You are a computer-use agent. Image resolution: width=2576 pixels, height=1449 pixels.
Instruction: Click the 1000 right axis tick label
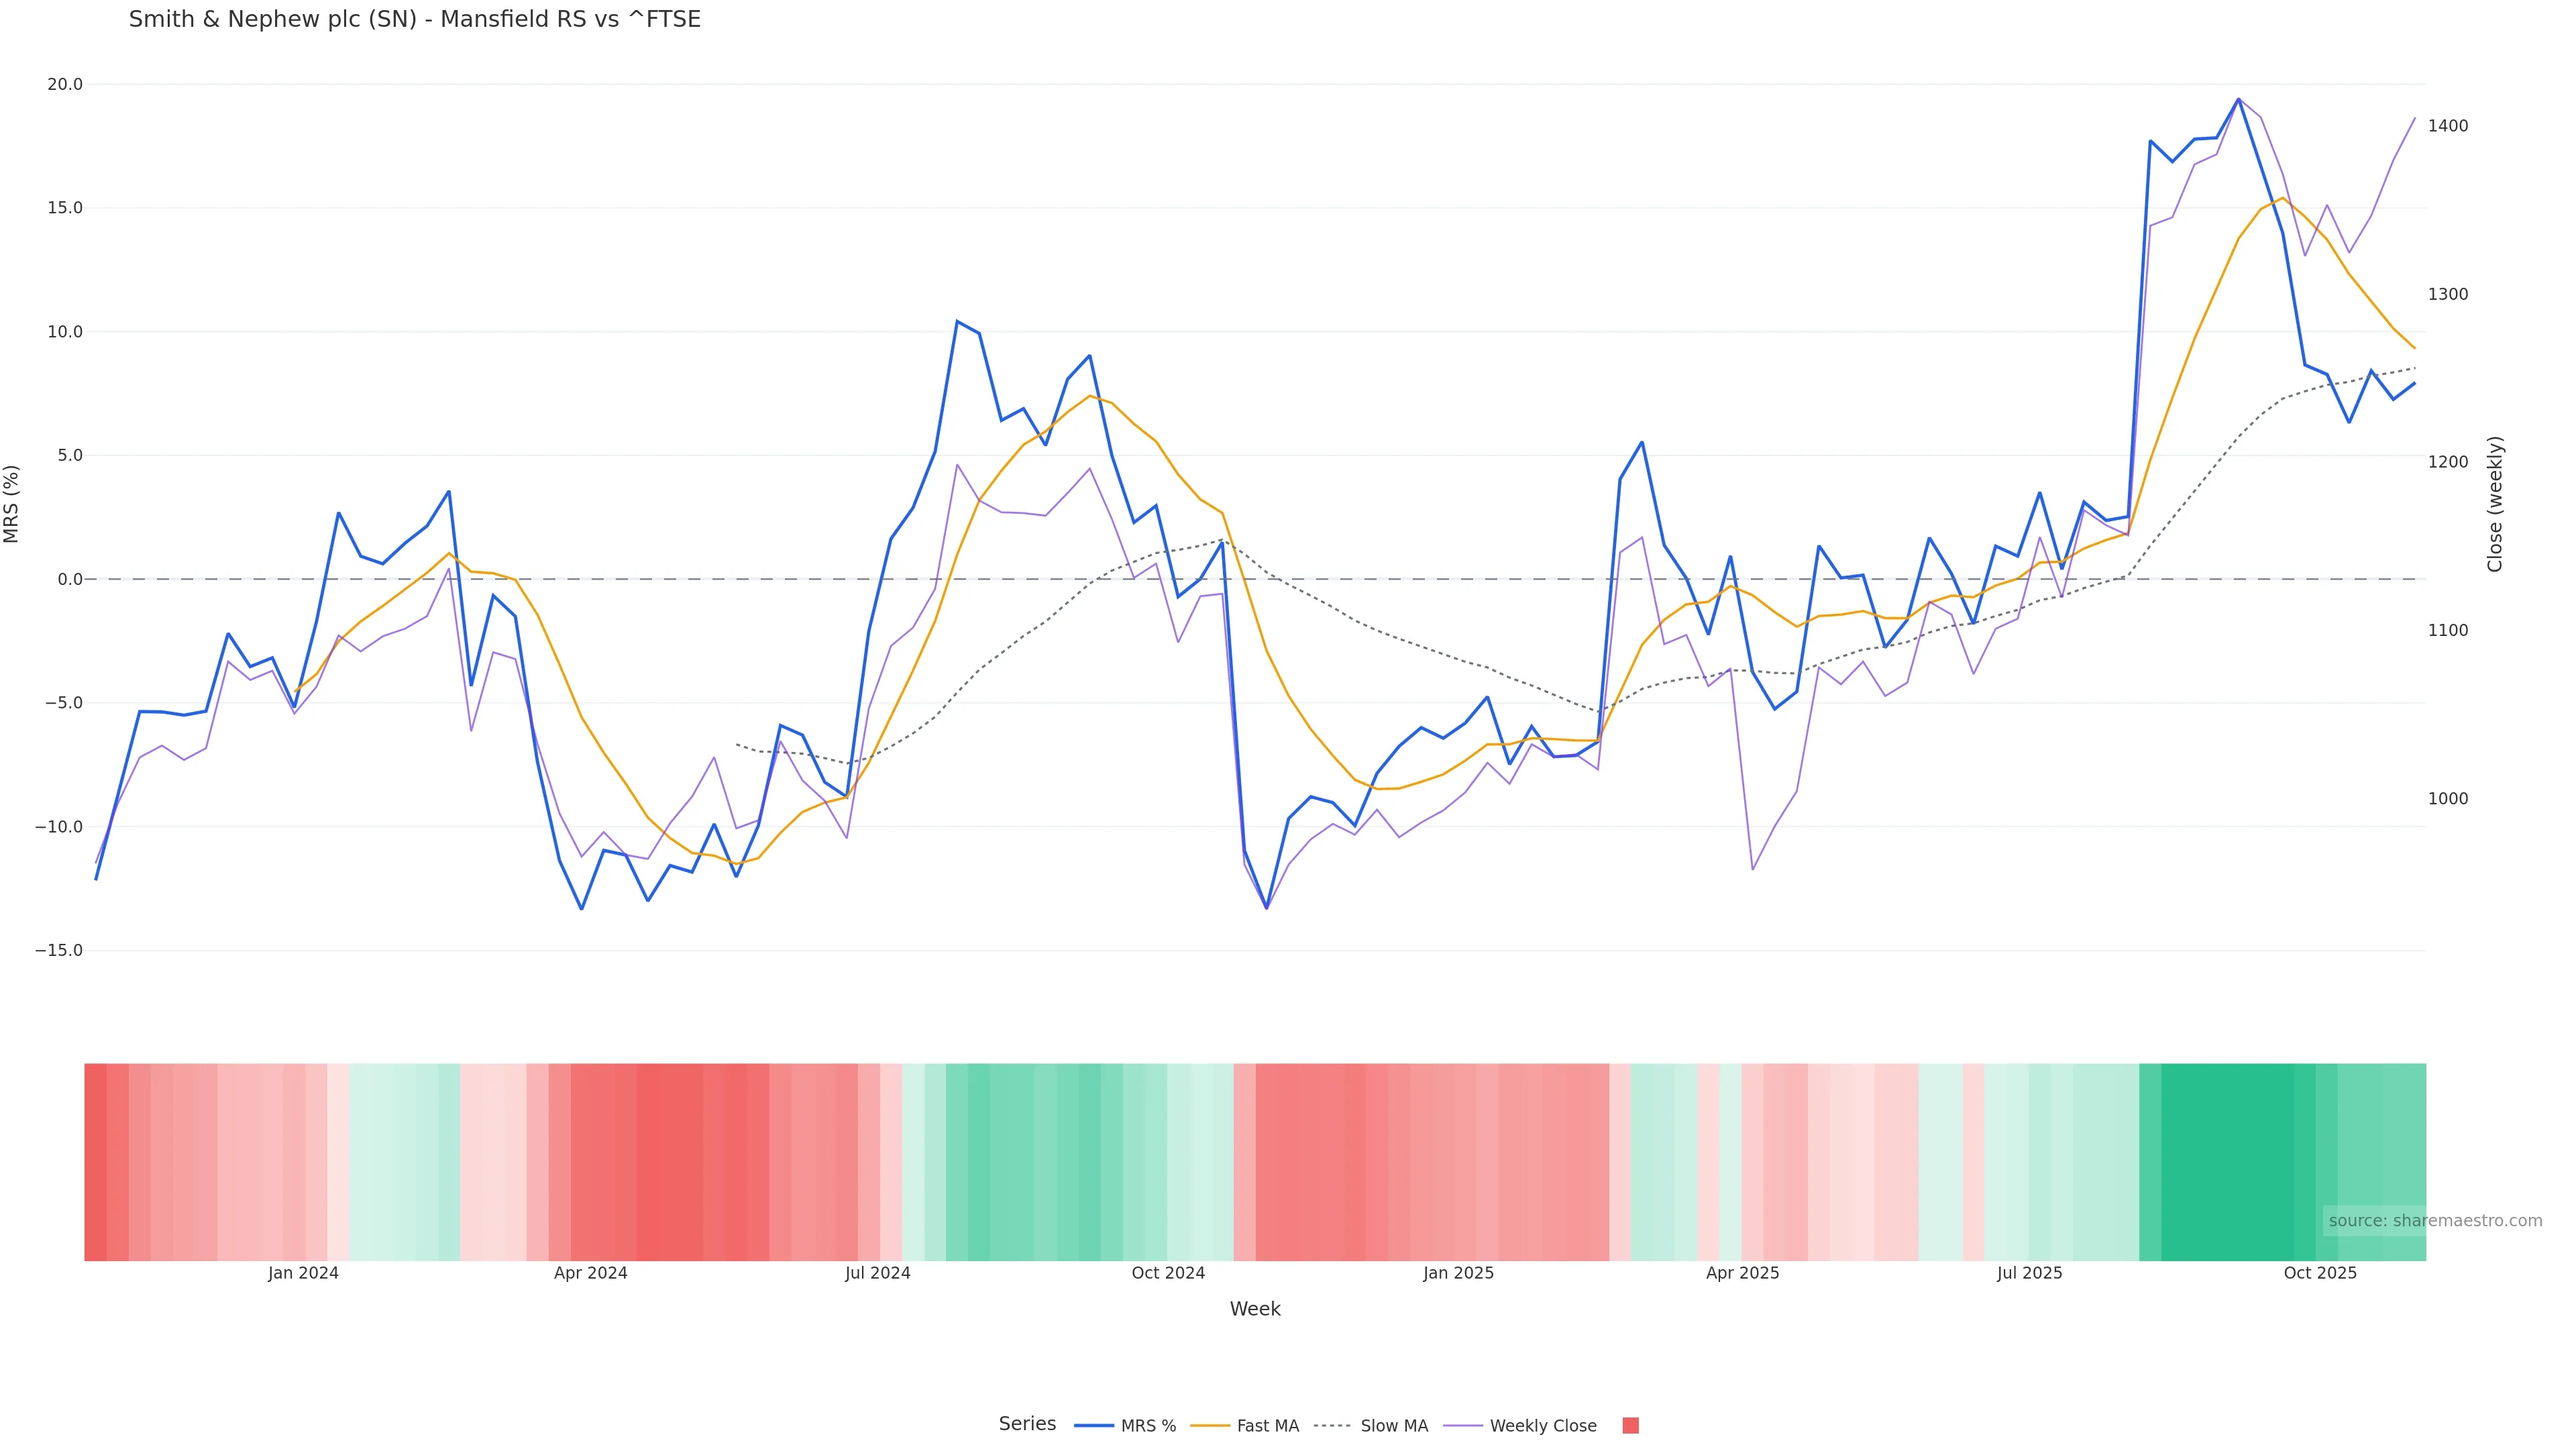click(2447, 799)
